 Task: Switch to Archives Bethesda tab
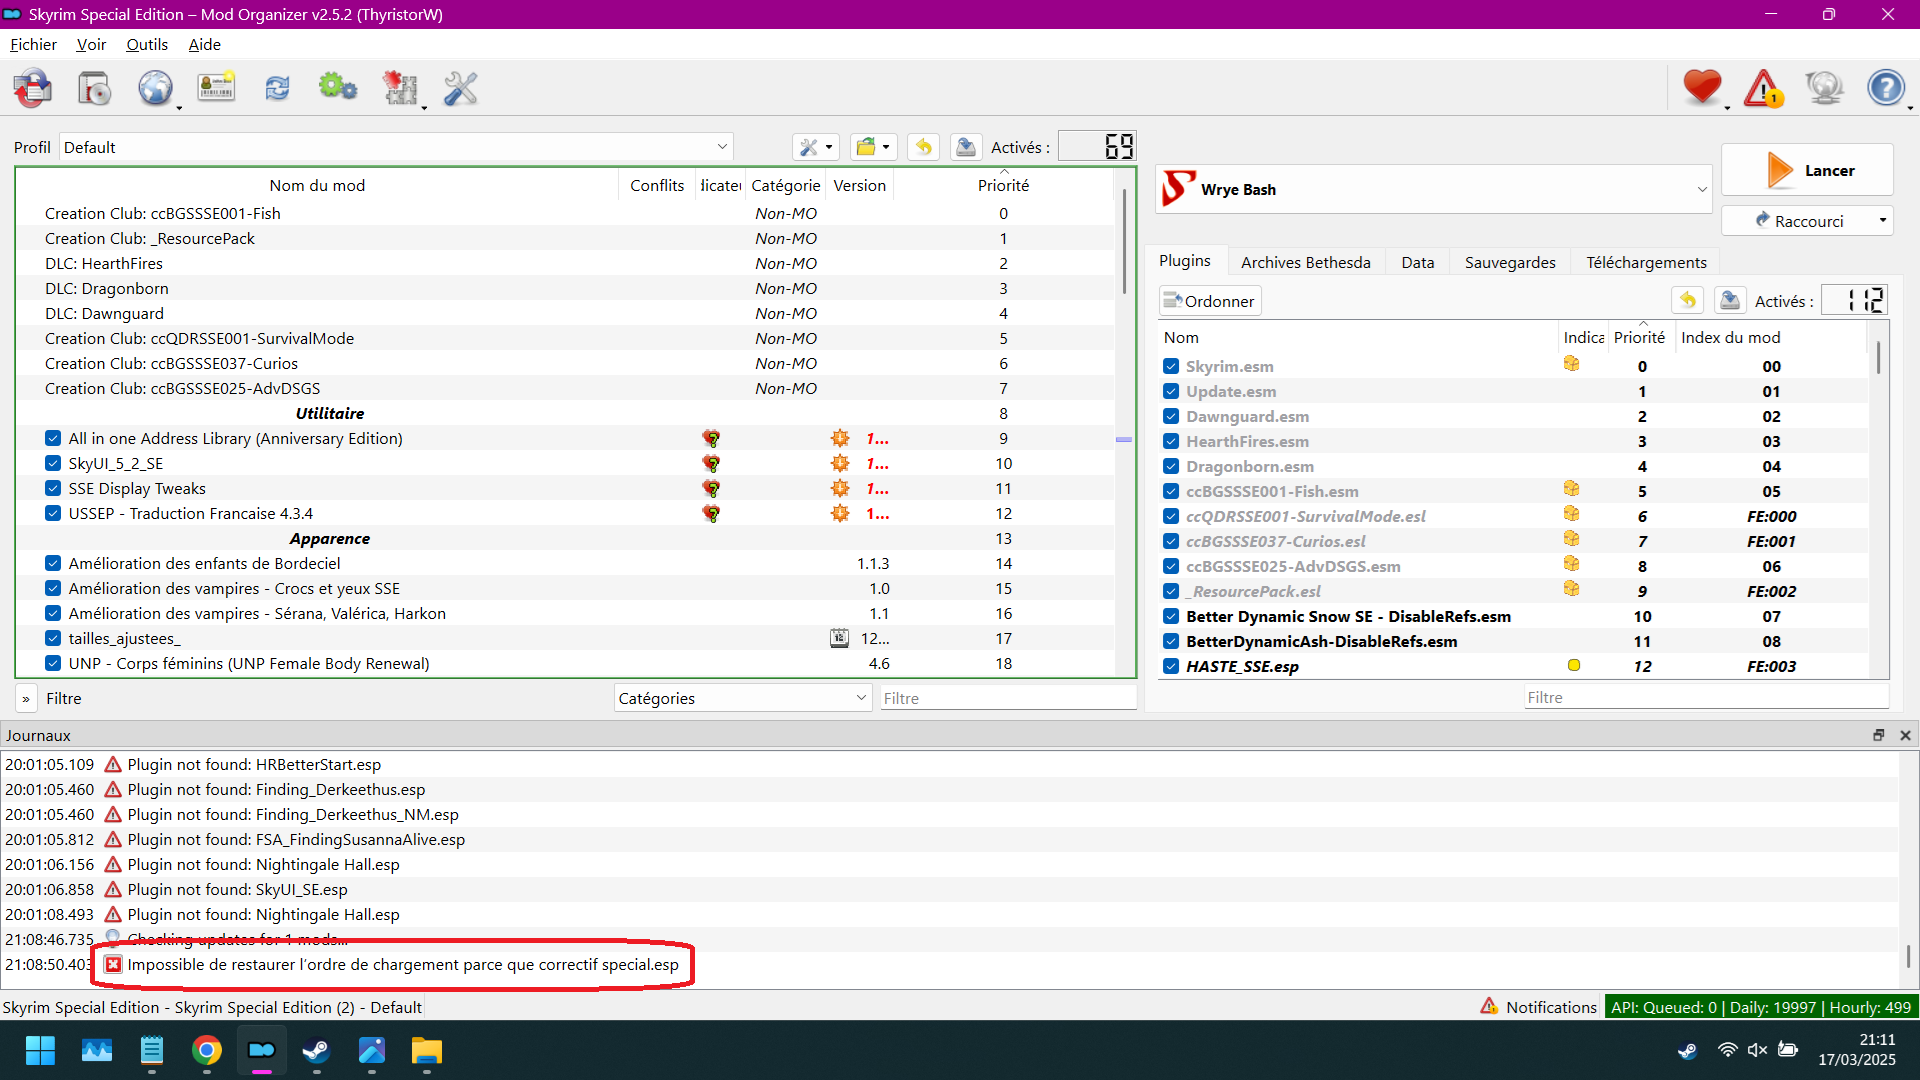click(x=1305, y=262)
